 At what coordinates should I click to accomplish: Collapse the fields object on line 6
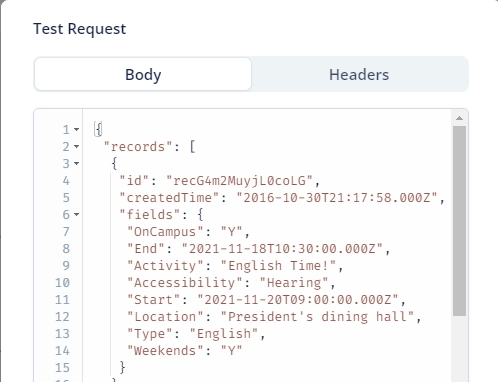coord(76,214)
